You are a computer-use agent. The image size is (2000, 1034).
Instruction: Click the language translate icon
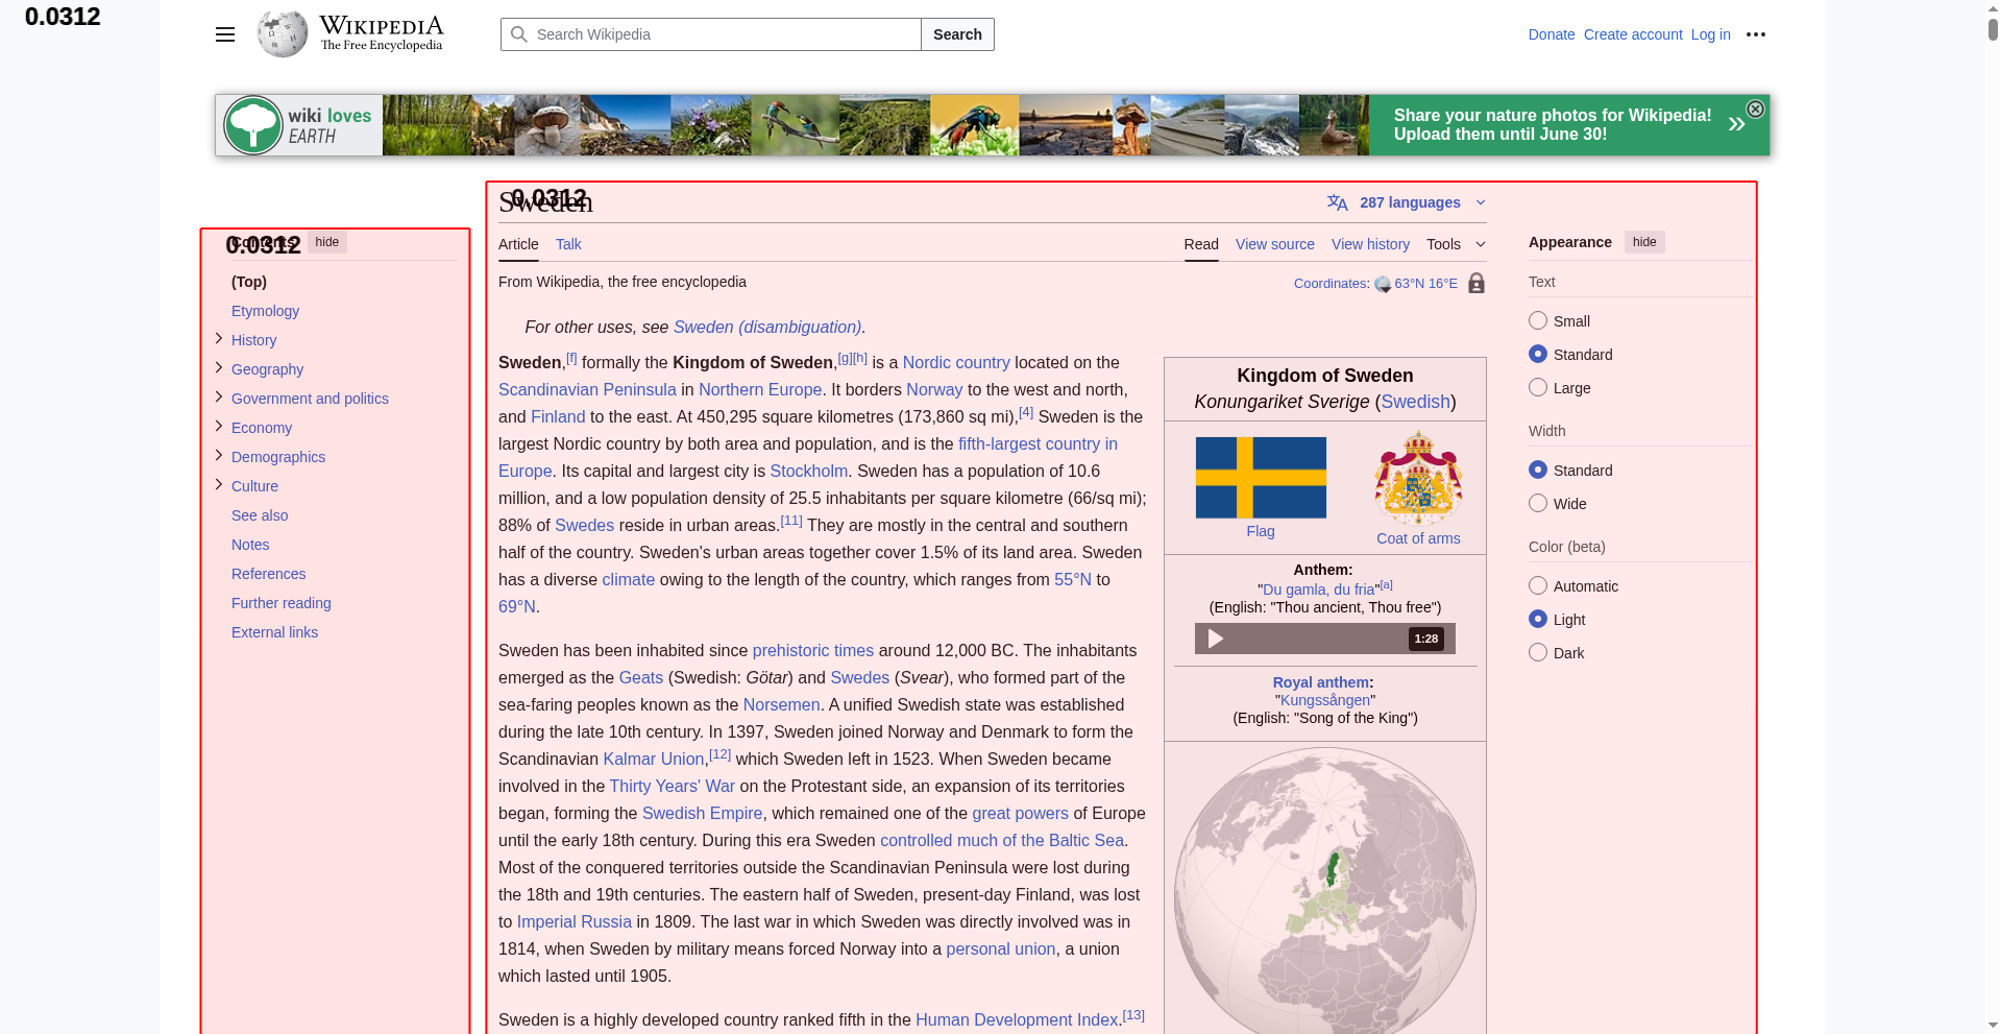[1337, 202]
